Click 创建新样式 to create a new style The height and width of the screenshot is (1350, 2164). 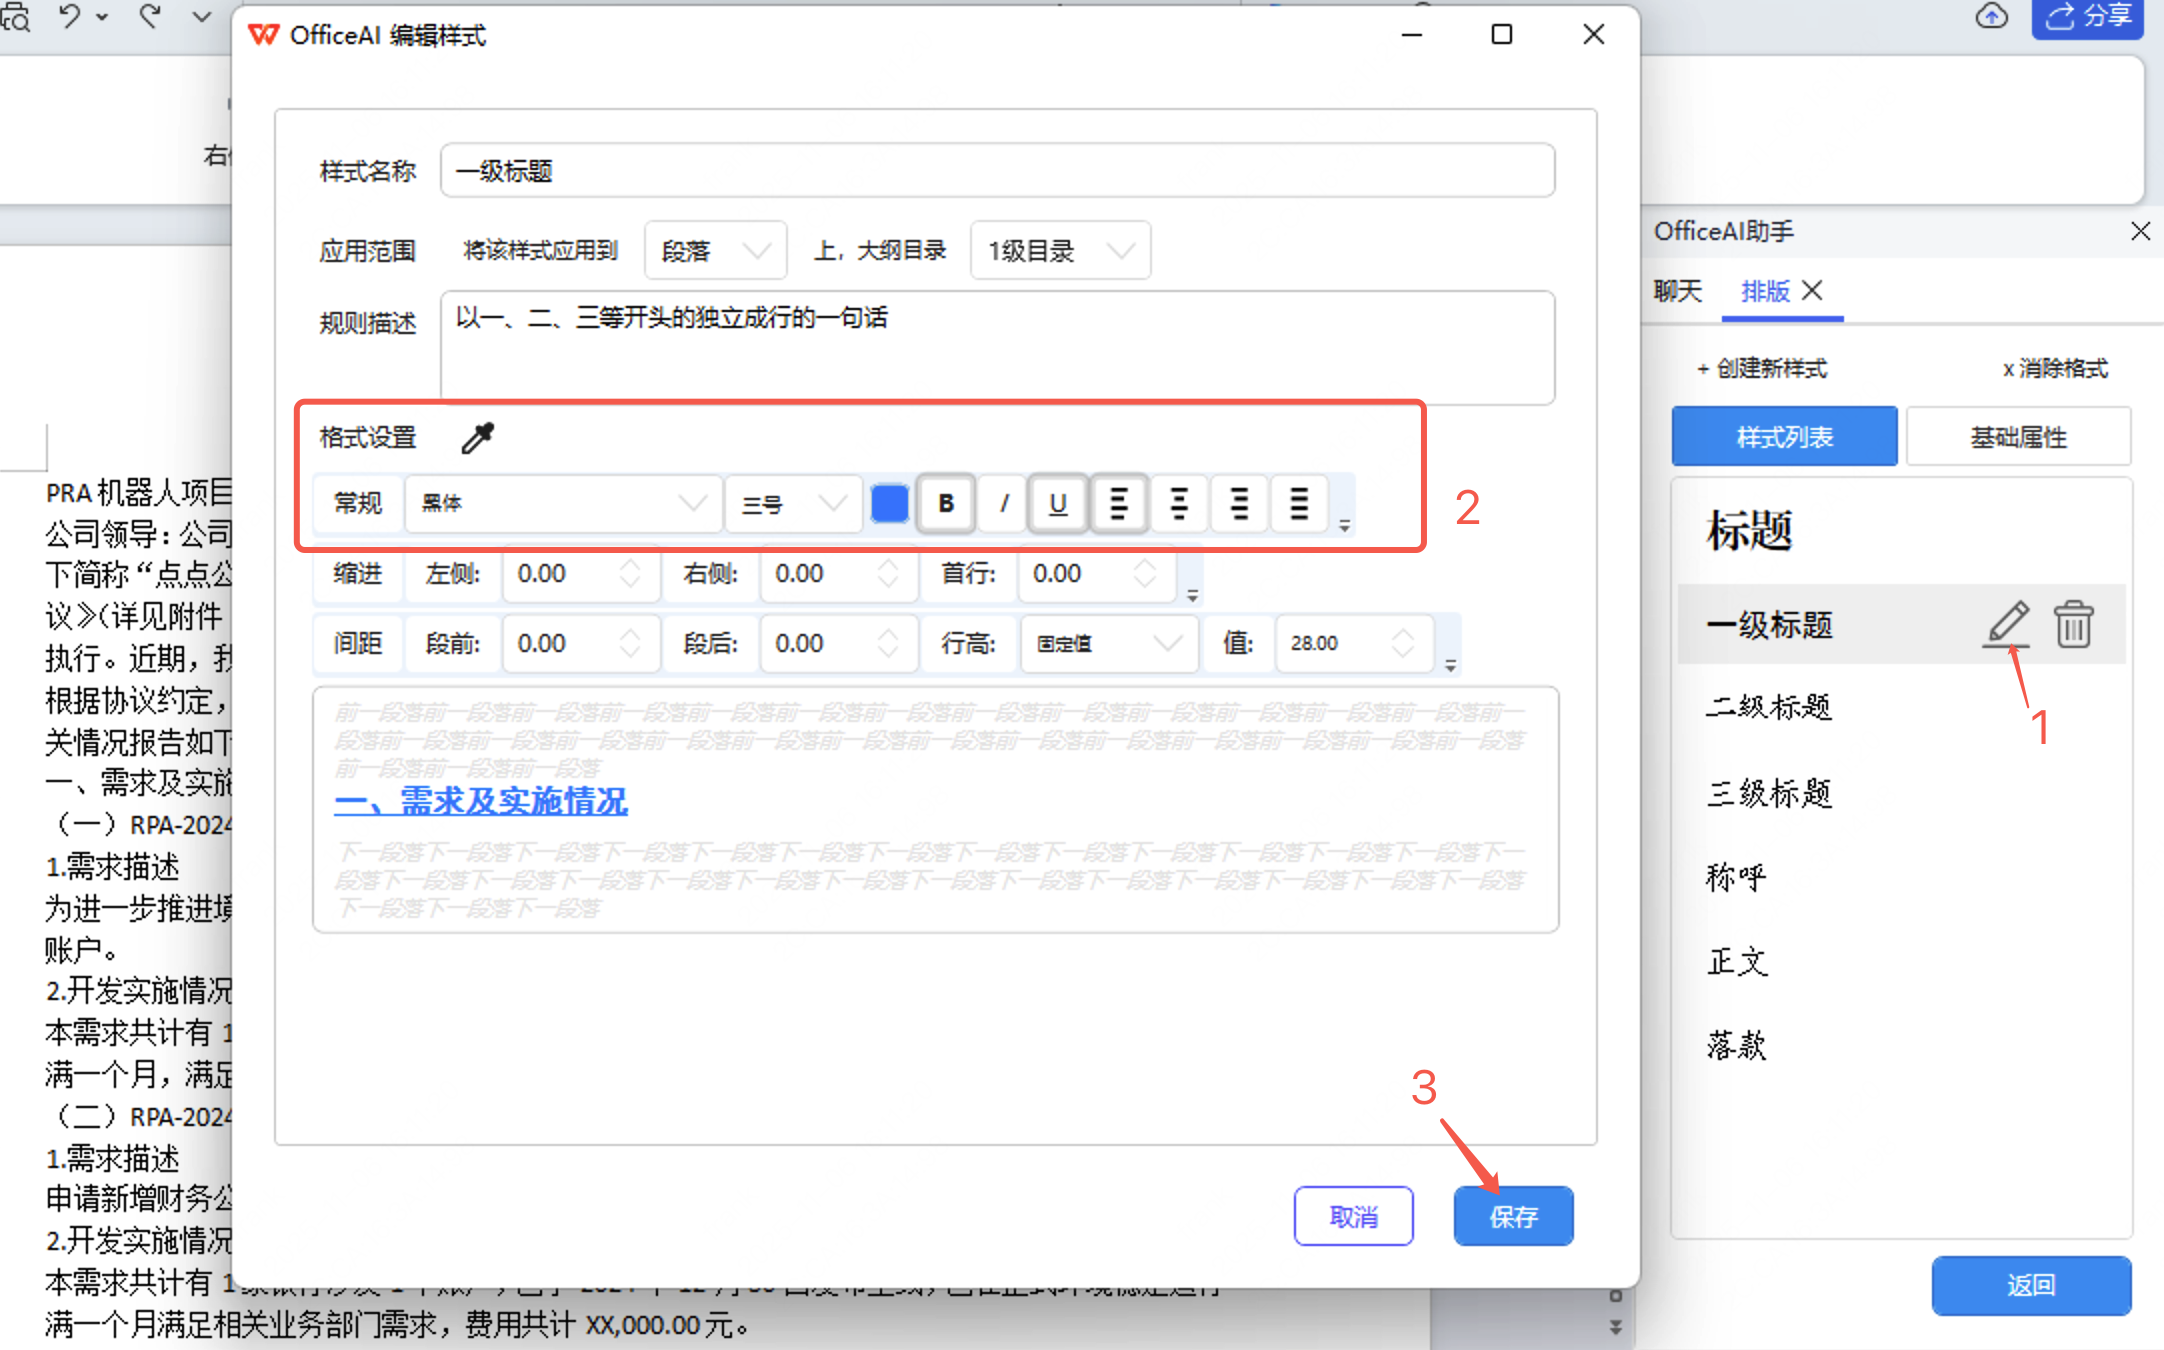click(1763, 368)
